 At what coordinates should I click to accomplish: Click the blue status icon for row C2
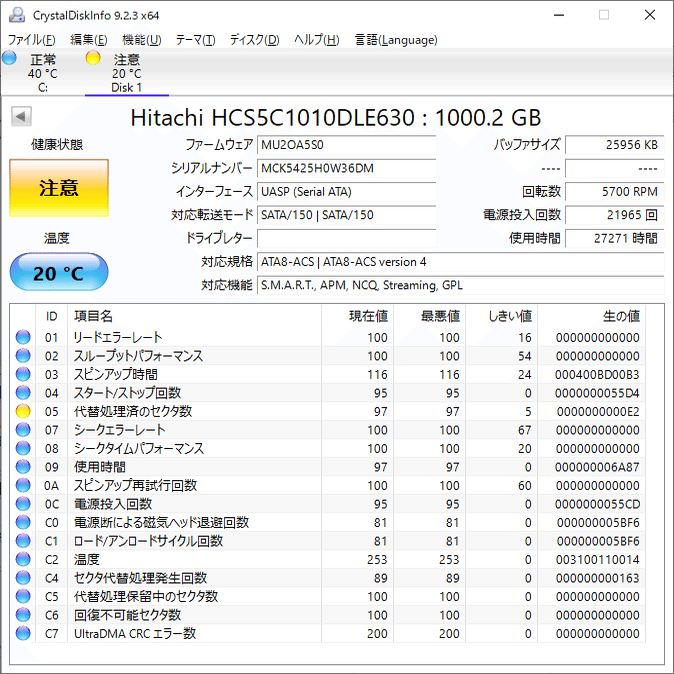pos(23,559)
